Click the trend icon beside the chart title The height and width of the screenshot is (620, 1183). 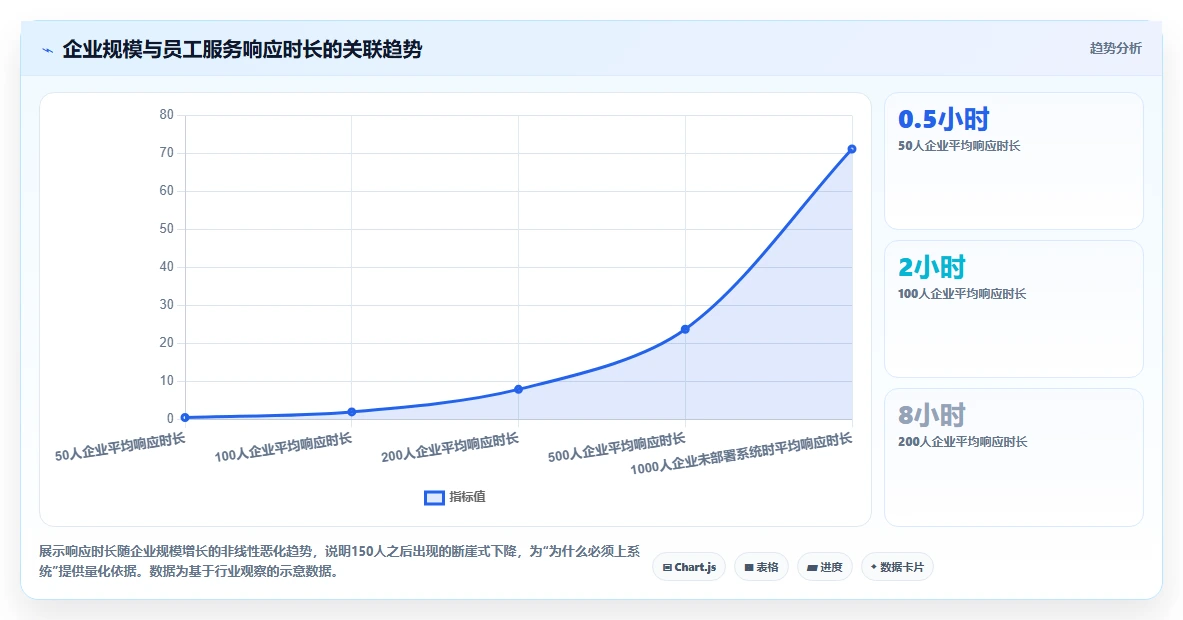[x=48, y=51]
